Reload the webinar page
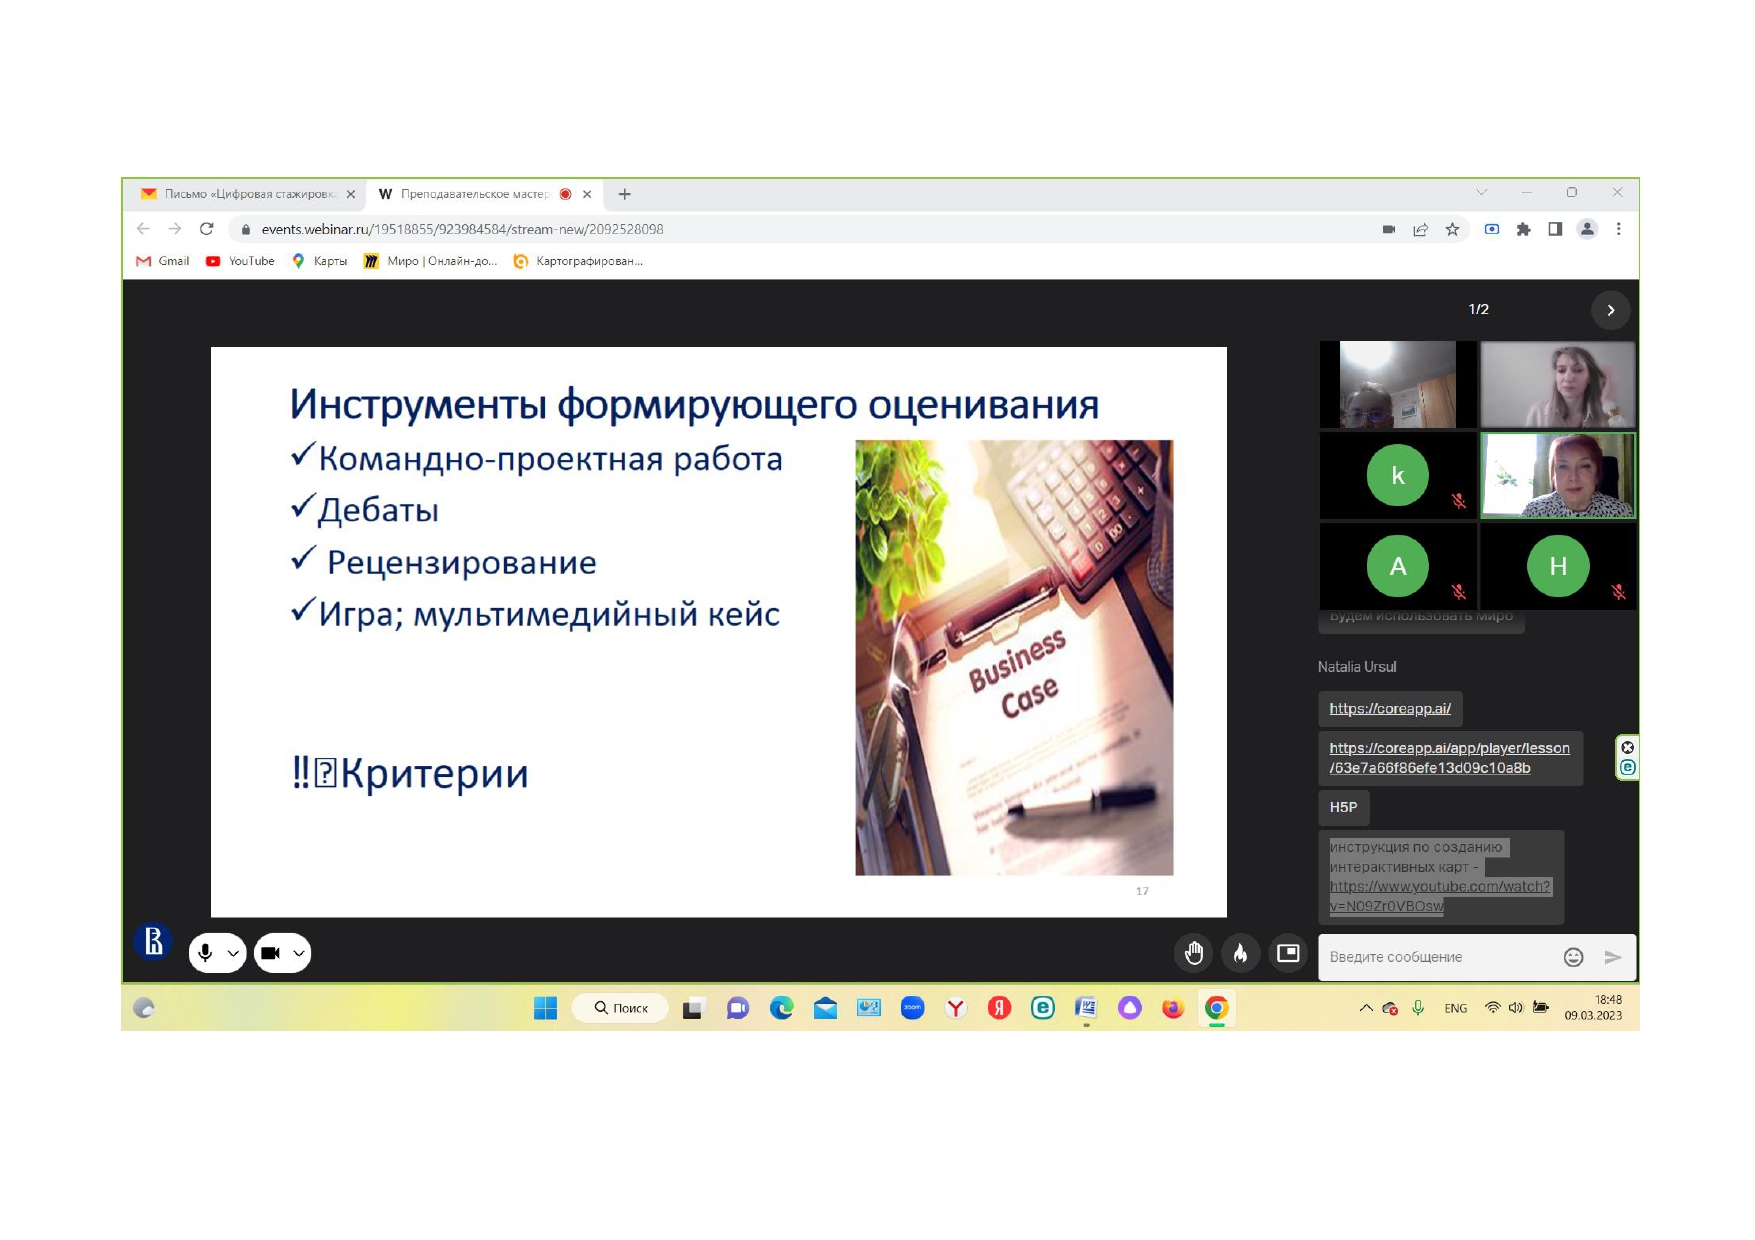Screen dimensions: 1755x1240 tap(207, 229)
